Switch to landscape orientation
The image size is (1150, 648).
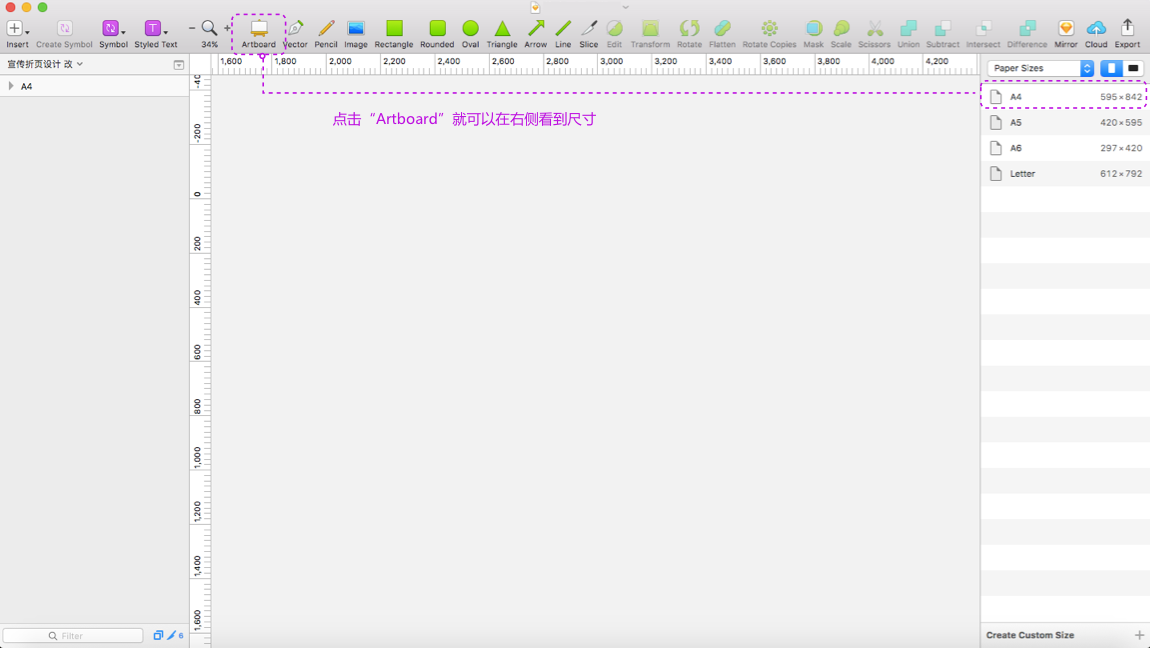coord(1133,68)
